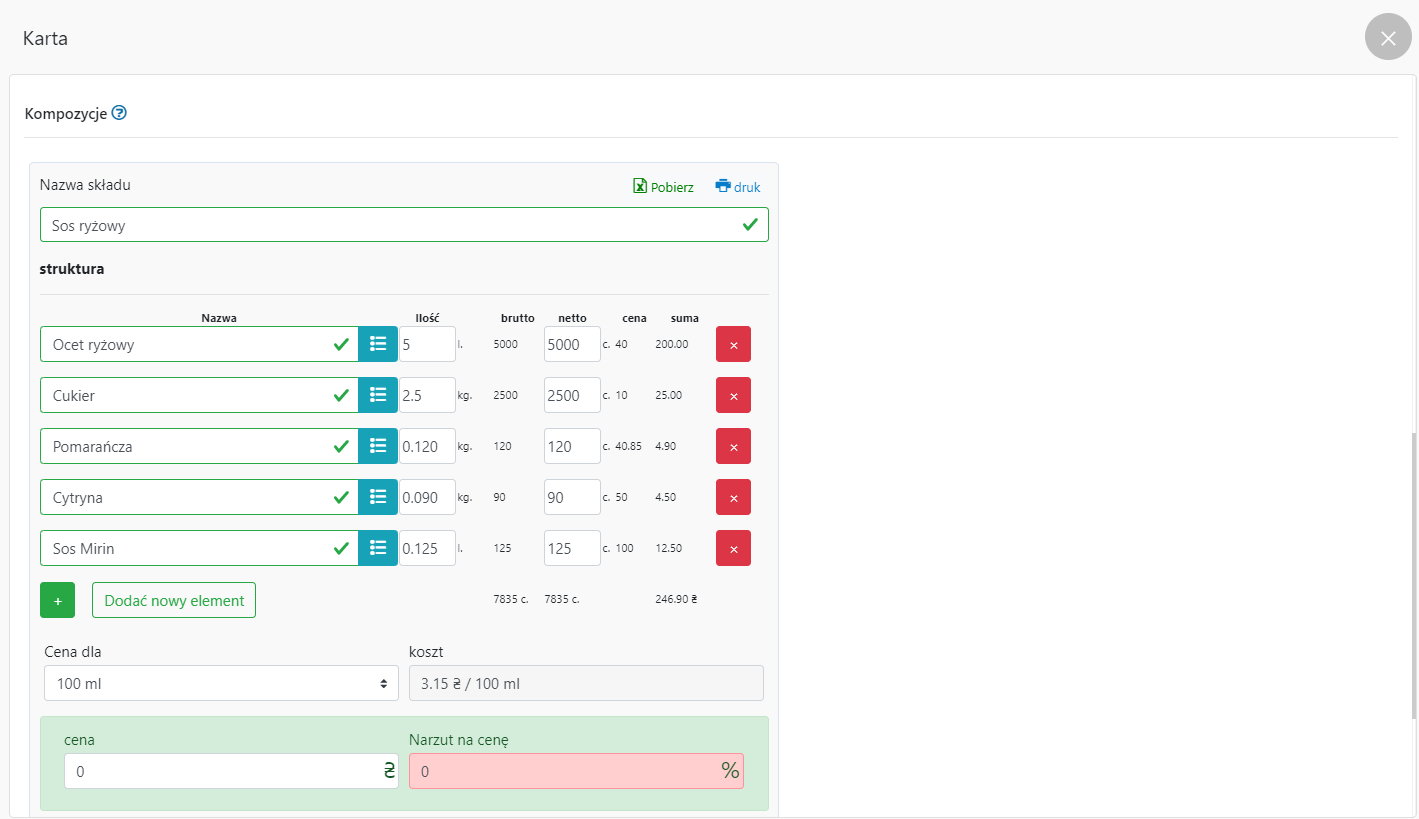Click the Narzut na cenę percent field
Screen dimensions: 1419x819
(565, 771)
